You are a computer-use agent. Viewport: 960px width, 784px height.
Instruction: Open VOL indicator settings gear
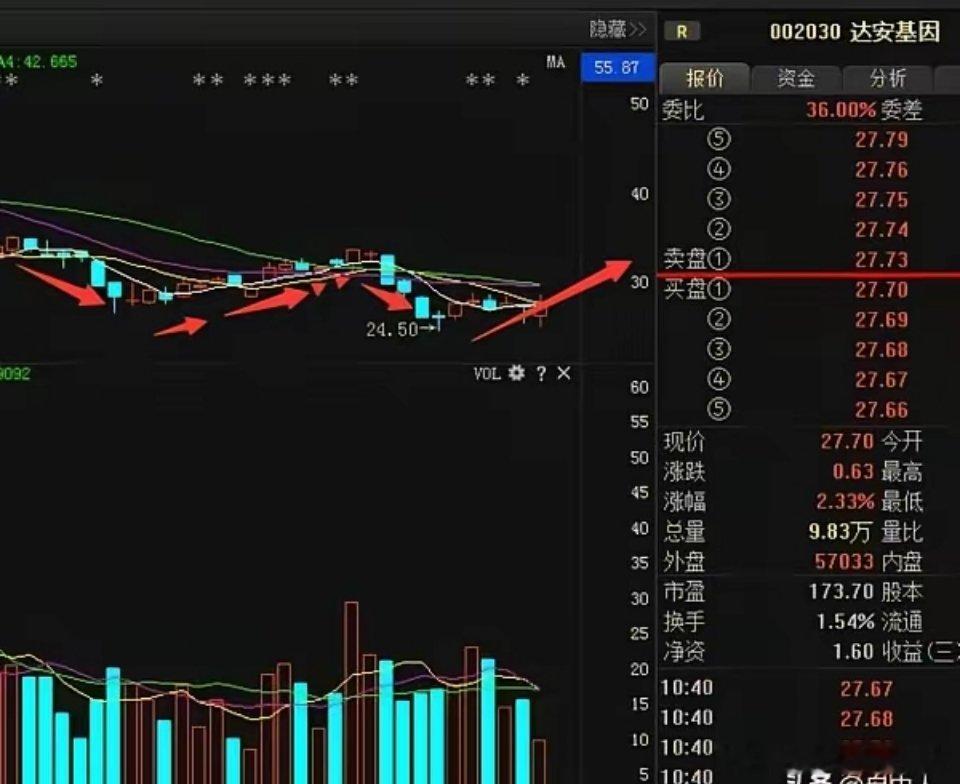pyautogui.click(x=517, y=373)
